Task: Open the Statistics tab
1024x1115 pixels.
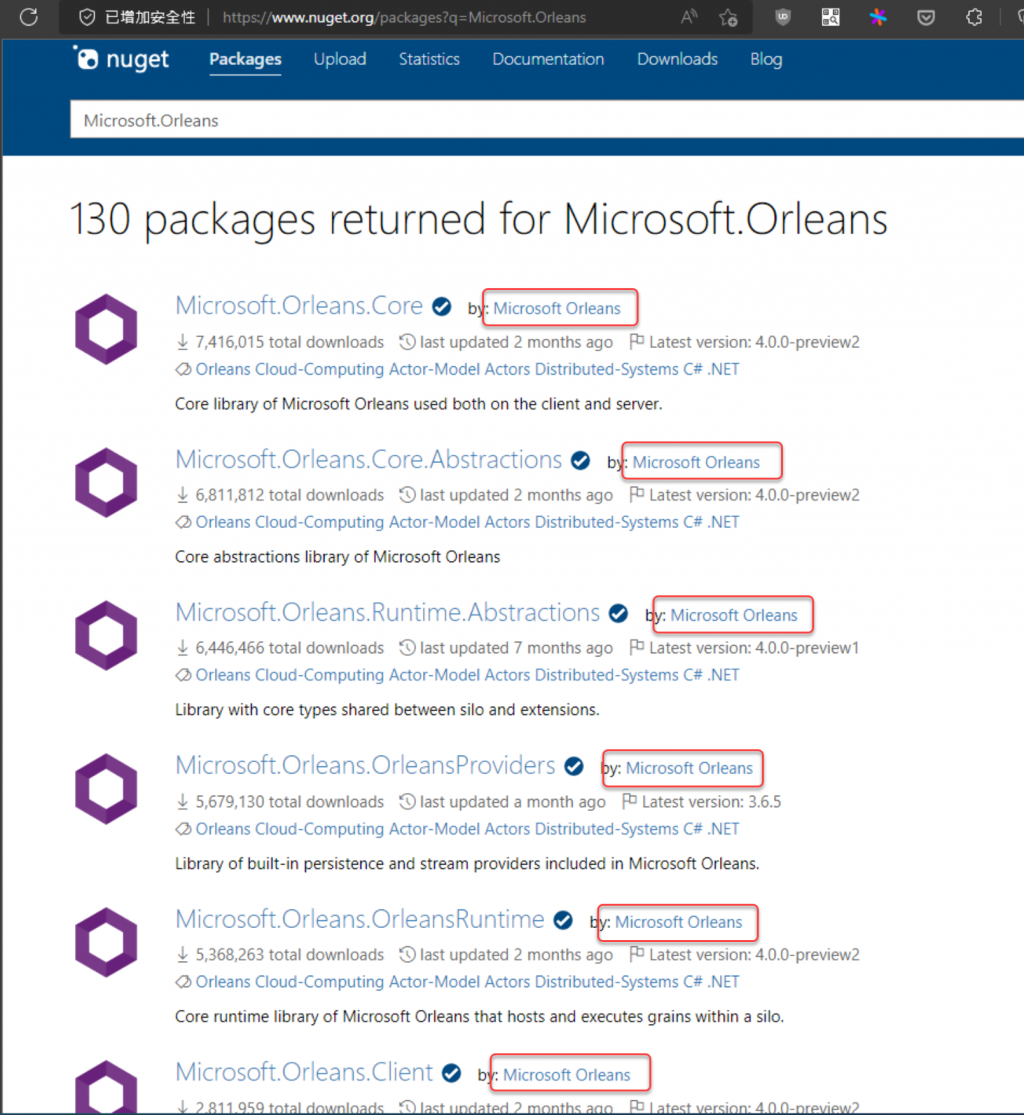Action: tap(429, 59)
